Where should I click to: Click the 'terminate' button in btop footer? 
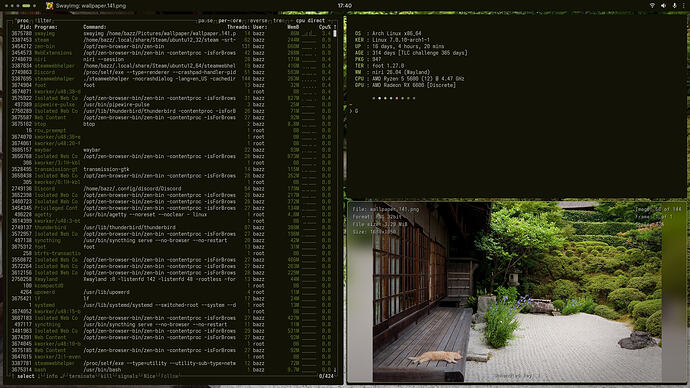tap(81, 376)
